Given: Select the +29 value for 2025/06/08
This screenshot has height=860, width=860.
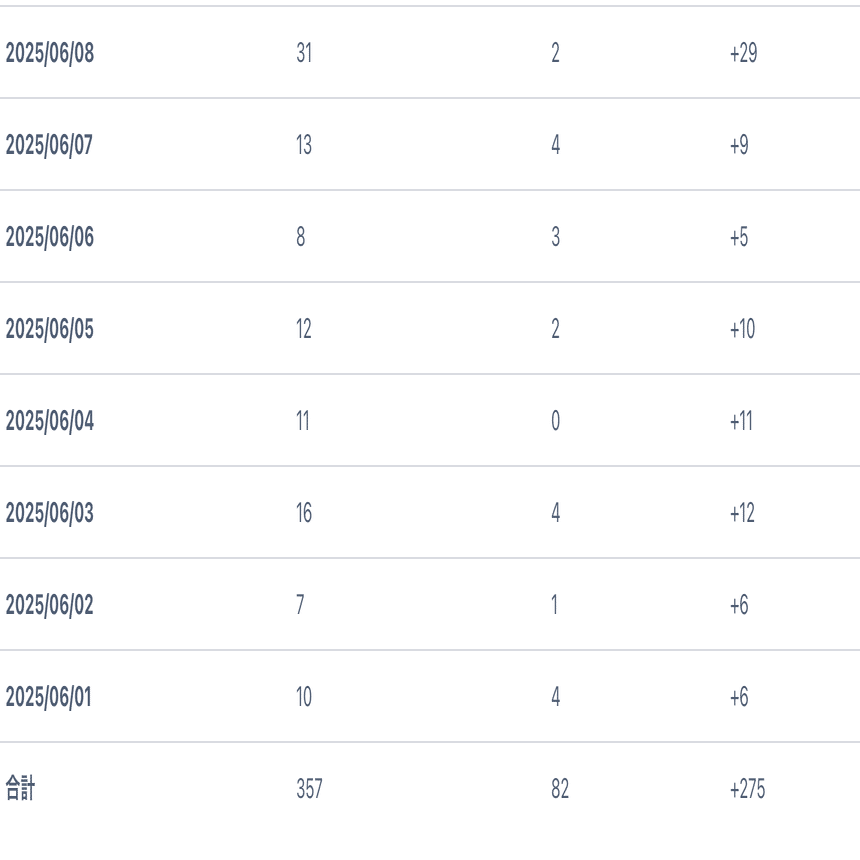Looking at the screenshot, I should click(x=743, y=53).
